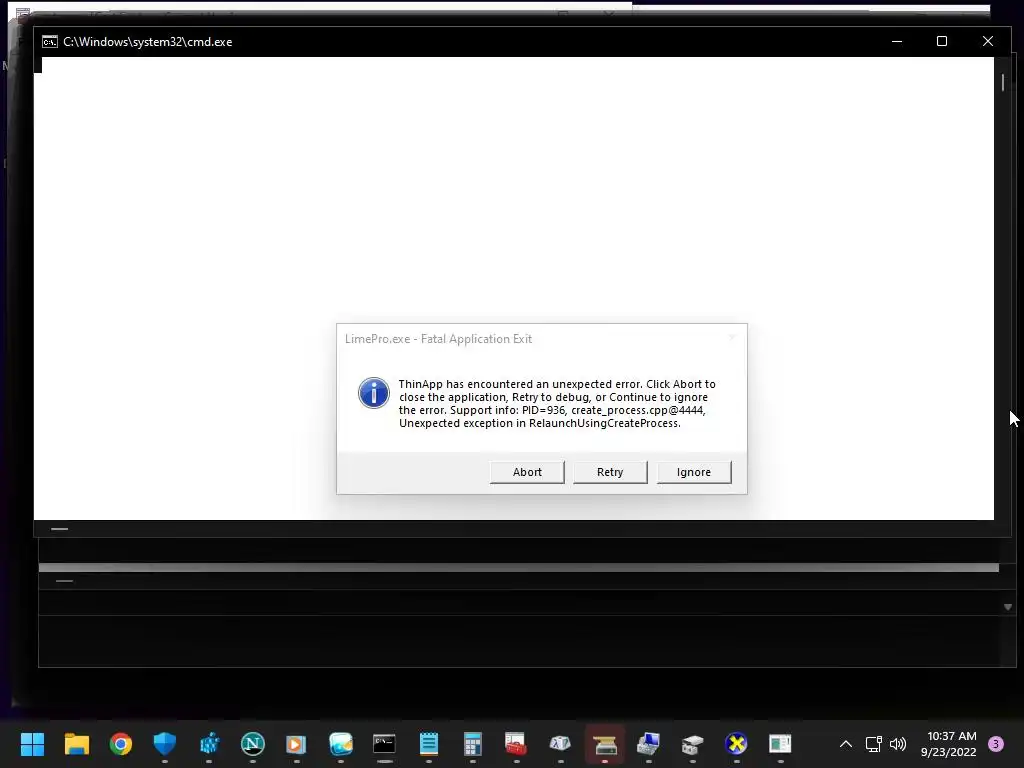Open the picture viewer taskbar icon
The image size is (1024, 768).
341,744
